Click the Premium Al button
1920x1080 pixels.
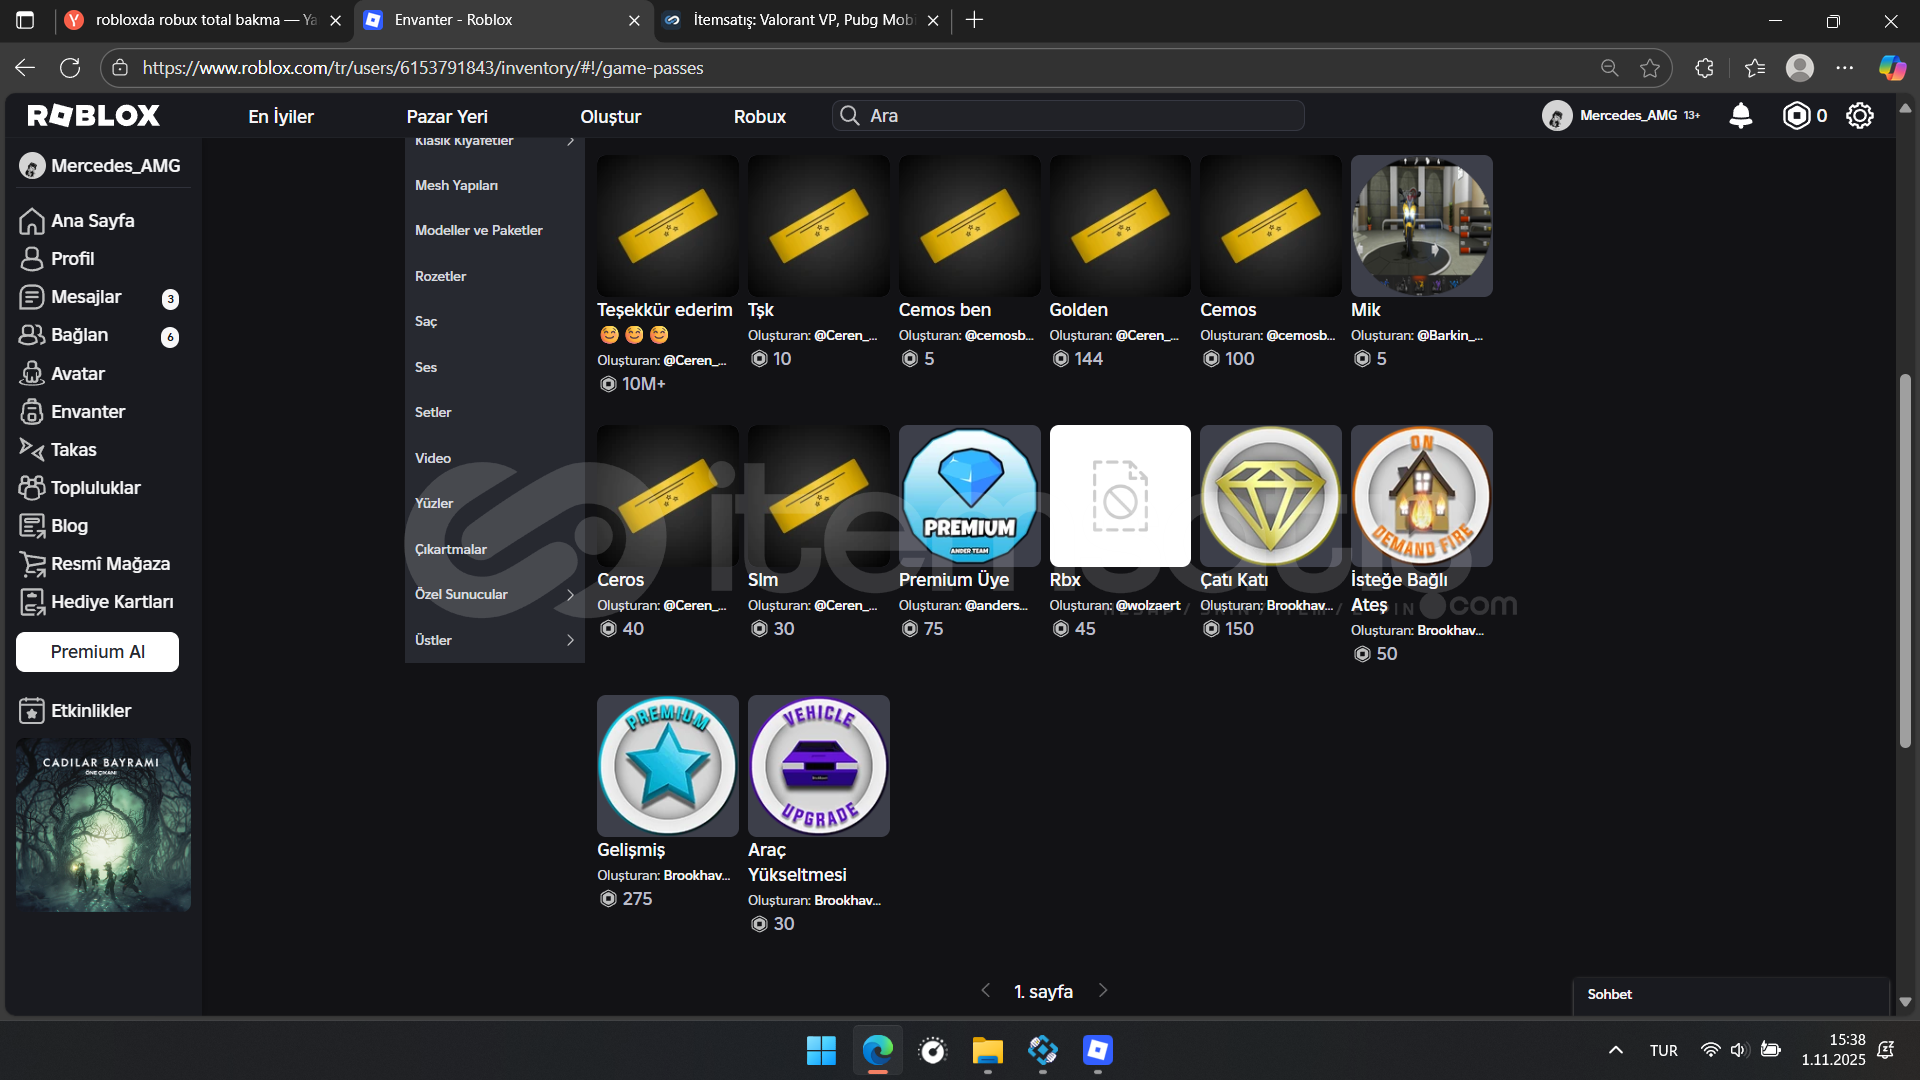click(97, 652)
